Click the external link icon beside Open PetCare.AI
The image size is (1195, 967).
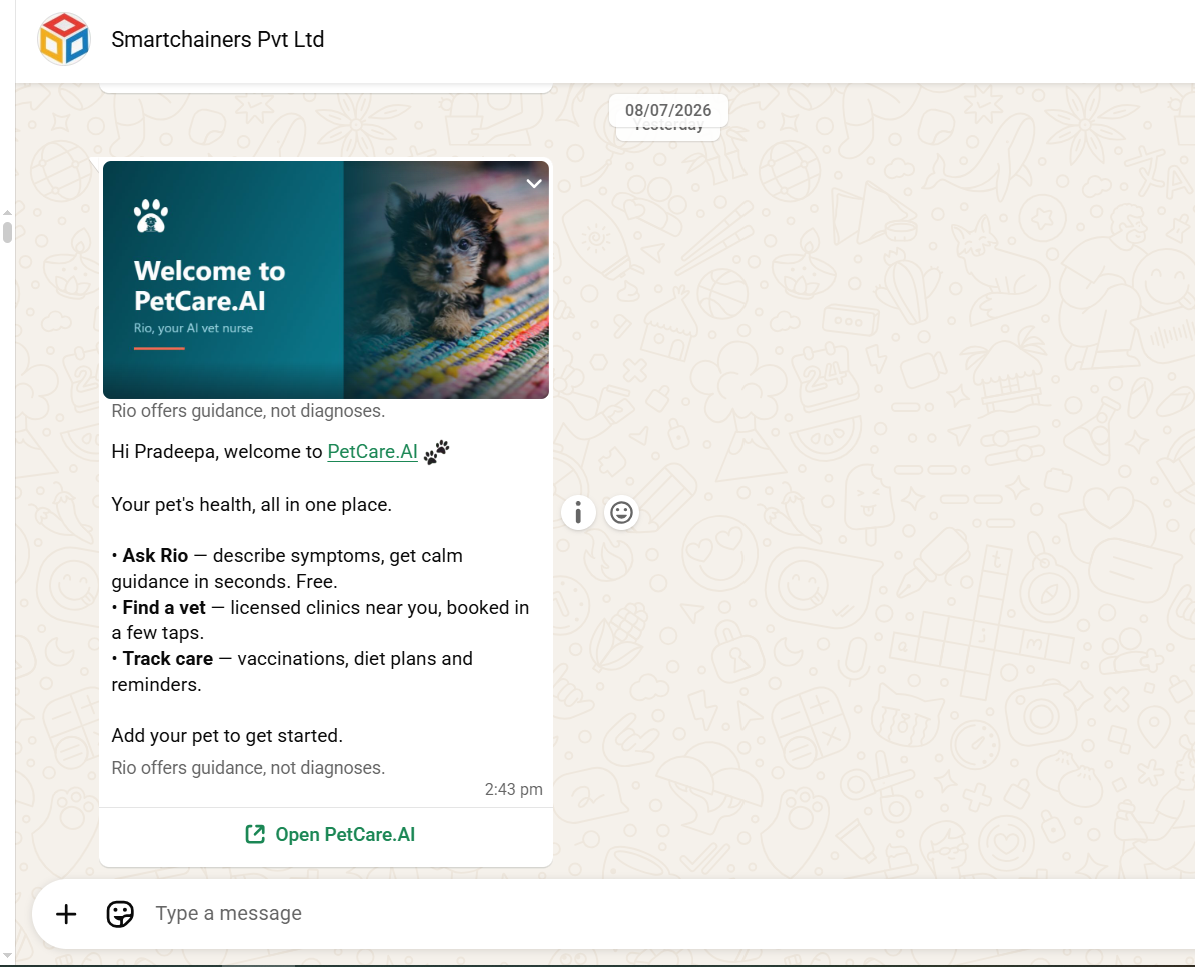coord(255,834)
